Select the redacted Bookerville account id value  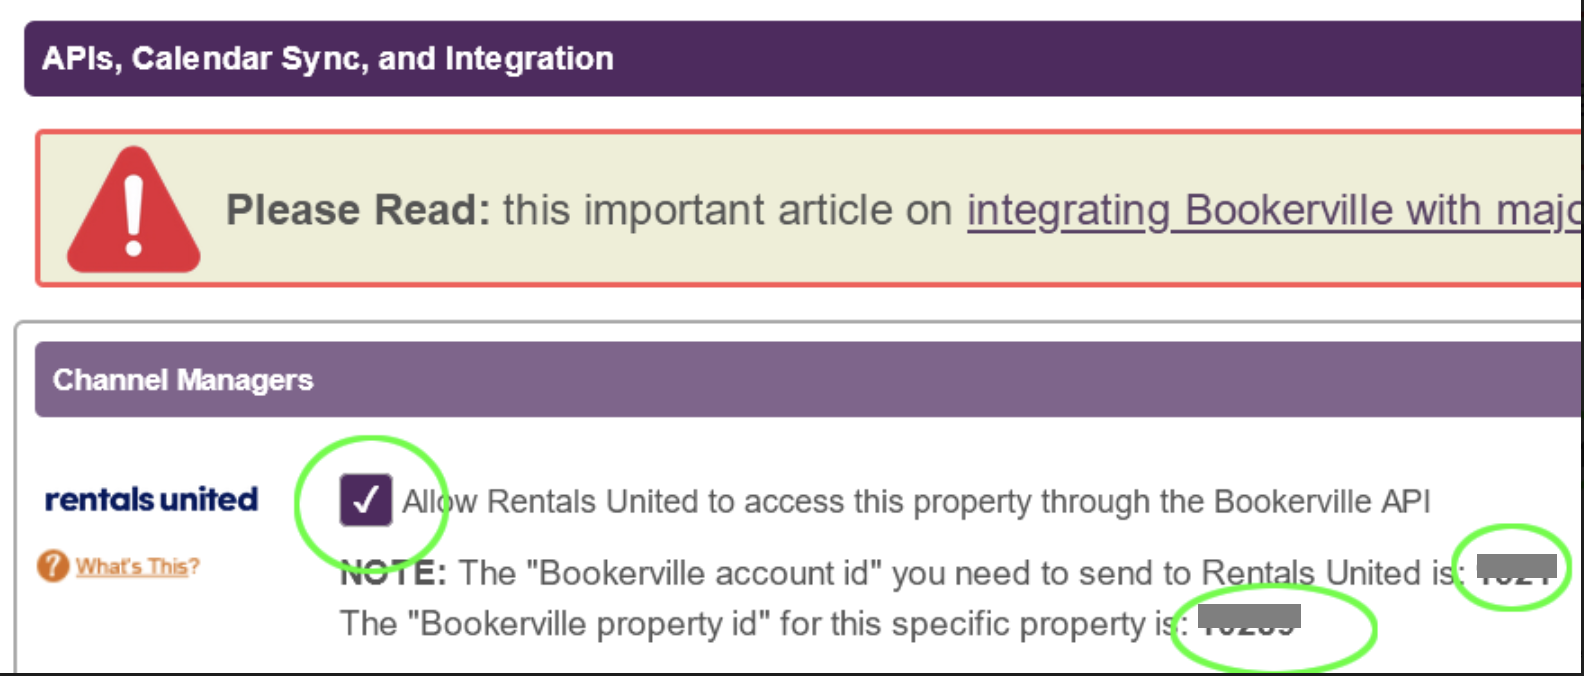[x=1517, y=568]
